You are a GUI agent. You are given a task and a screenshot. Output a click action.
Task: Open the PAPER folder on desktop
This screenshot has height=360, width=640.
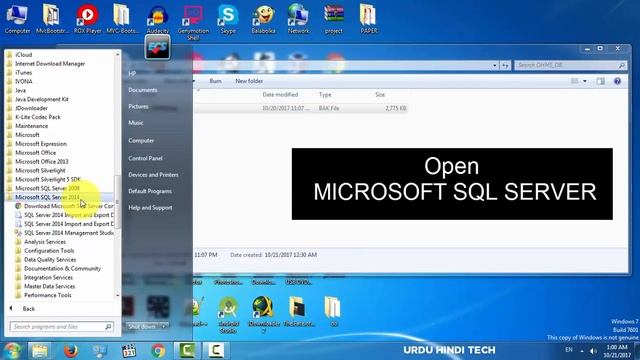(369, 19)
